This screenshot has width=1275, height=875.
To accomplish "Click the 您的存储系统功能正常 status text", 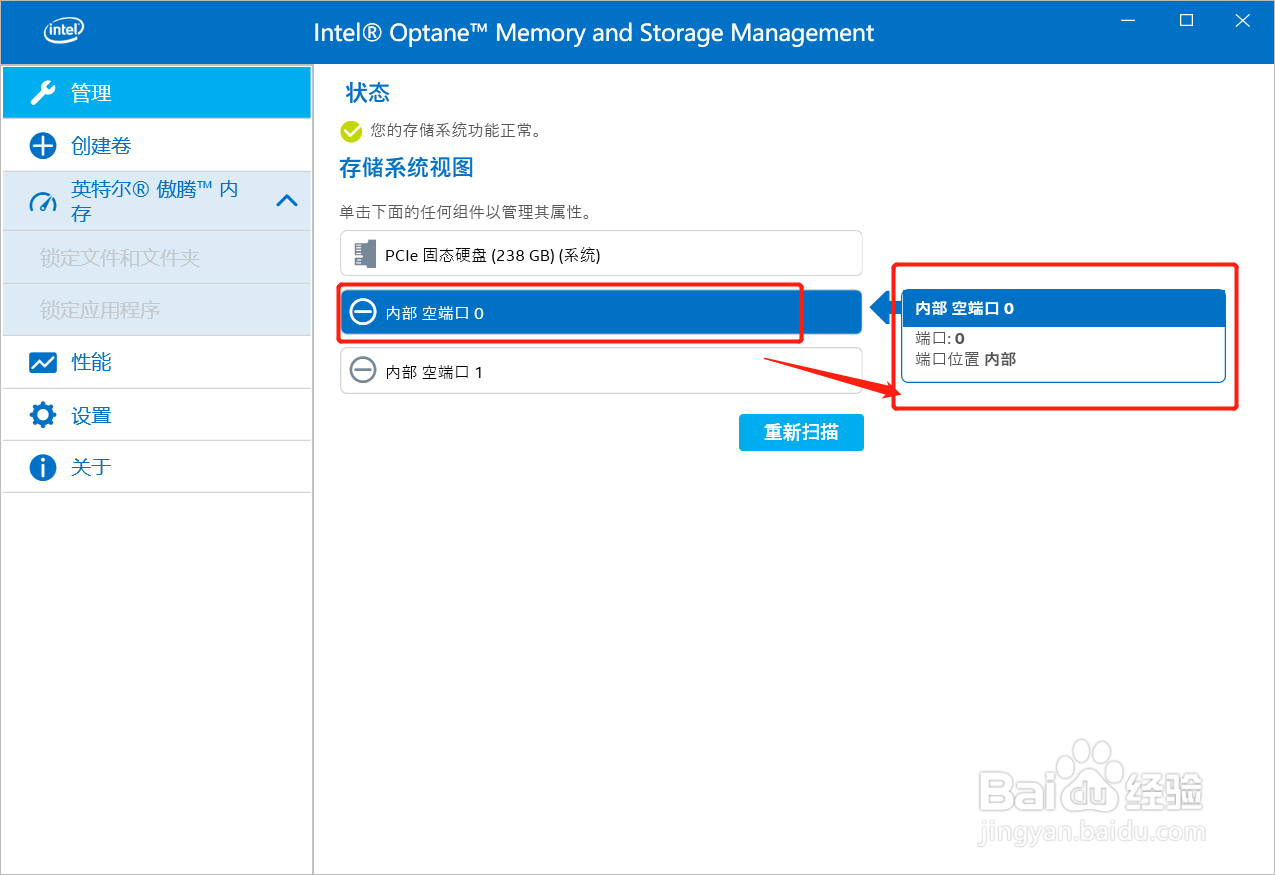I will (456, 130).
